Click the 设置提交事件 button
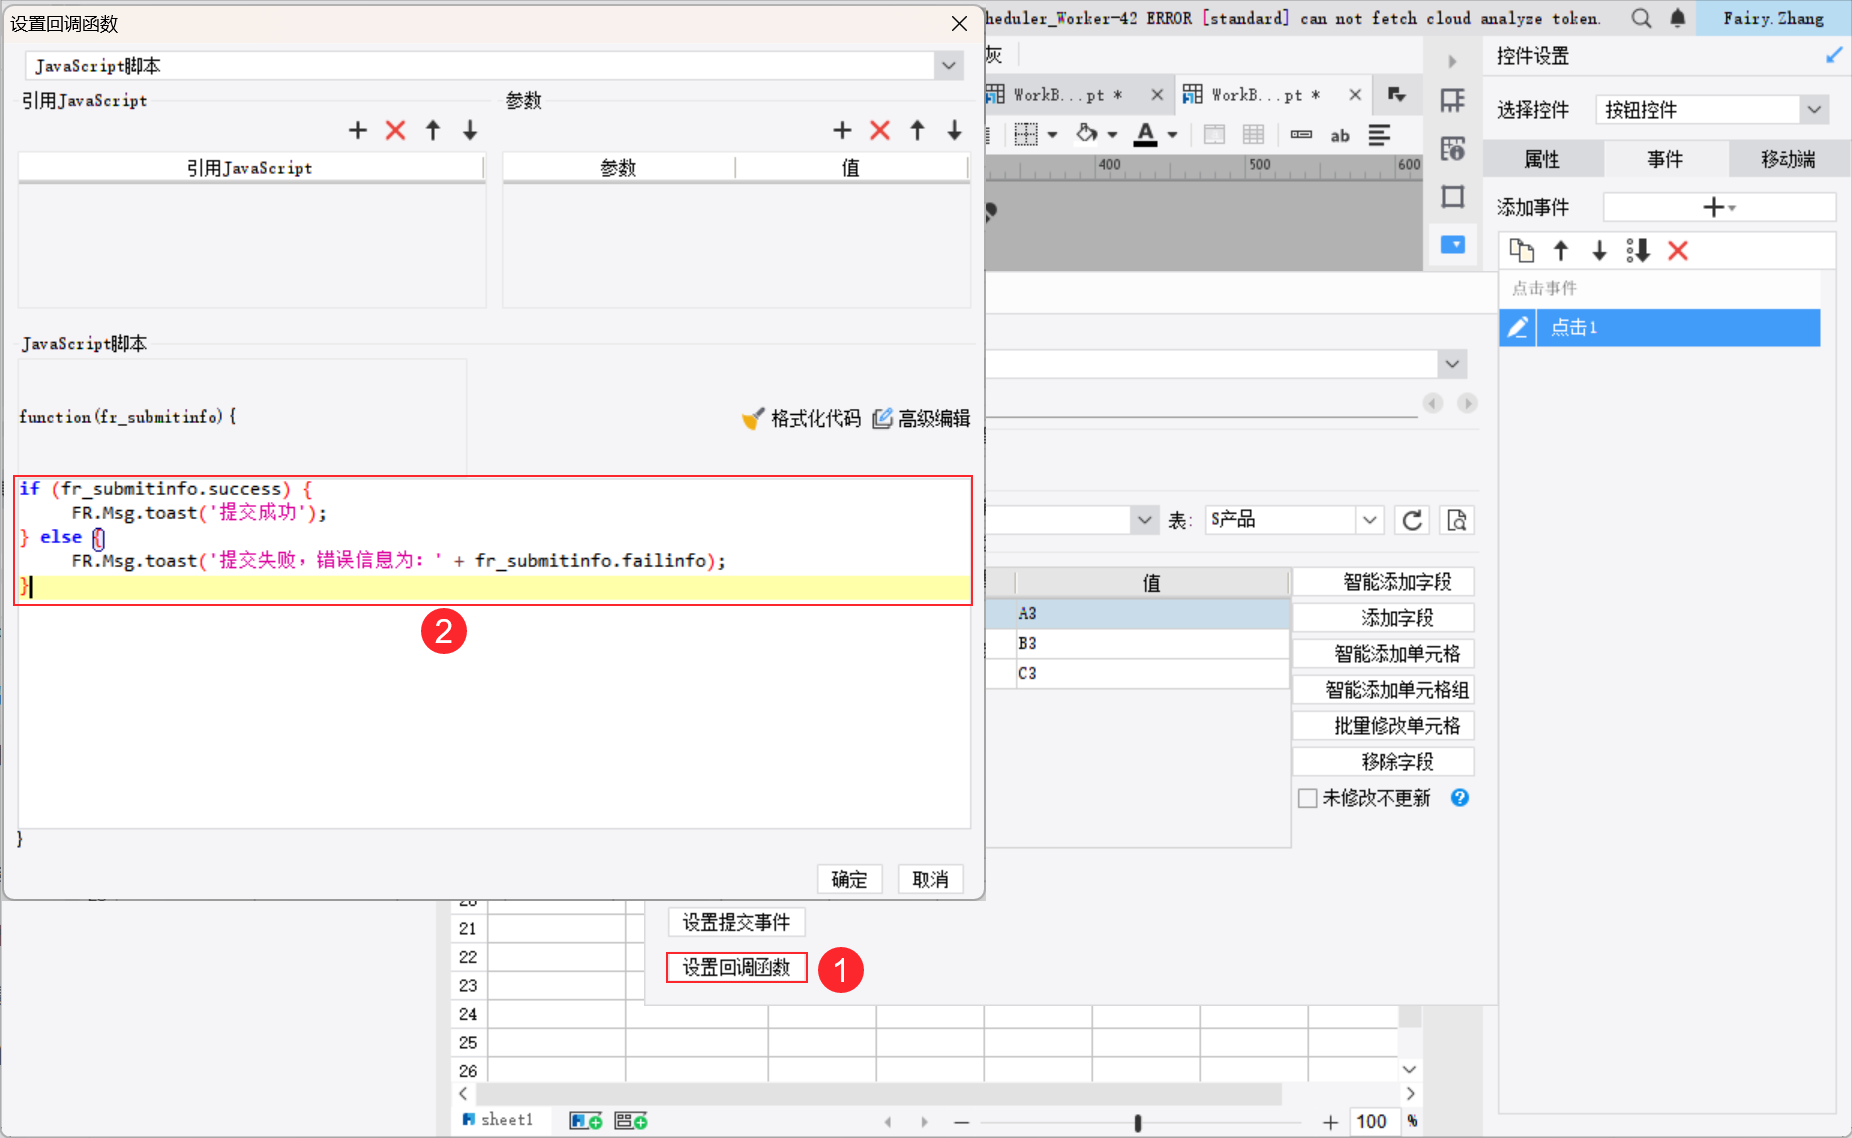The height and width of the screenshot is (1138, 1852). [736, 922]
